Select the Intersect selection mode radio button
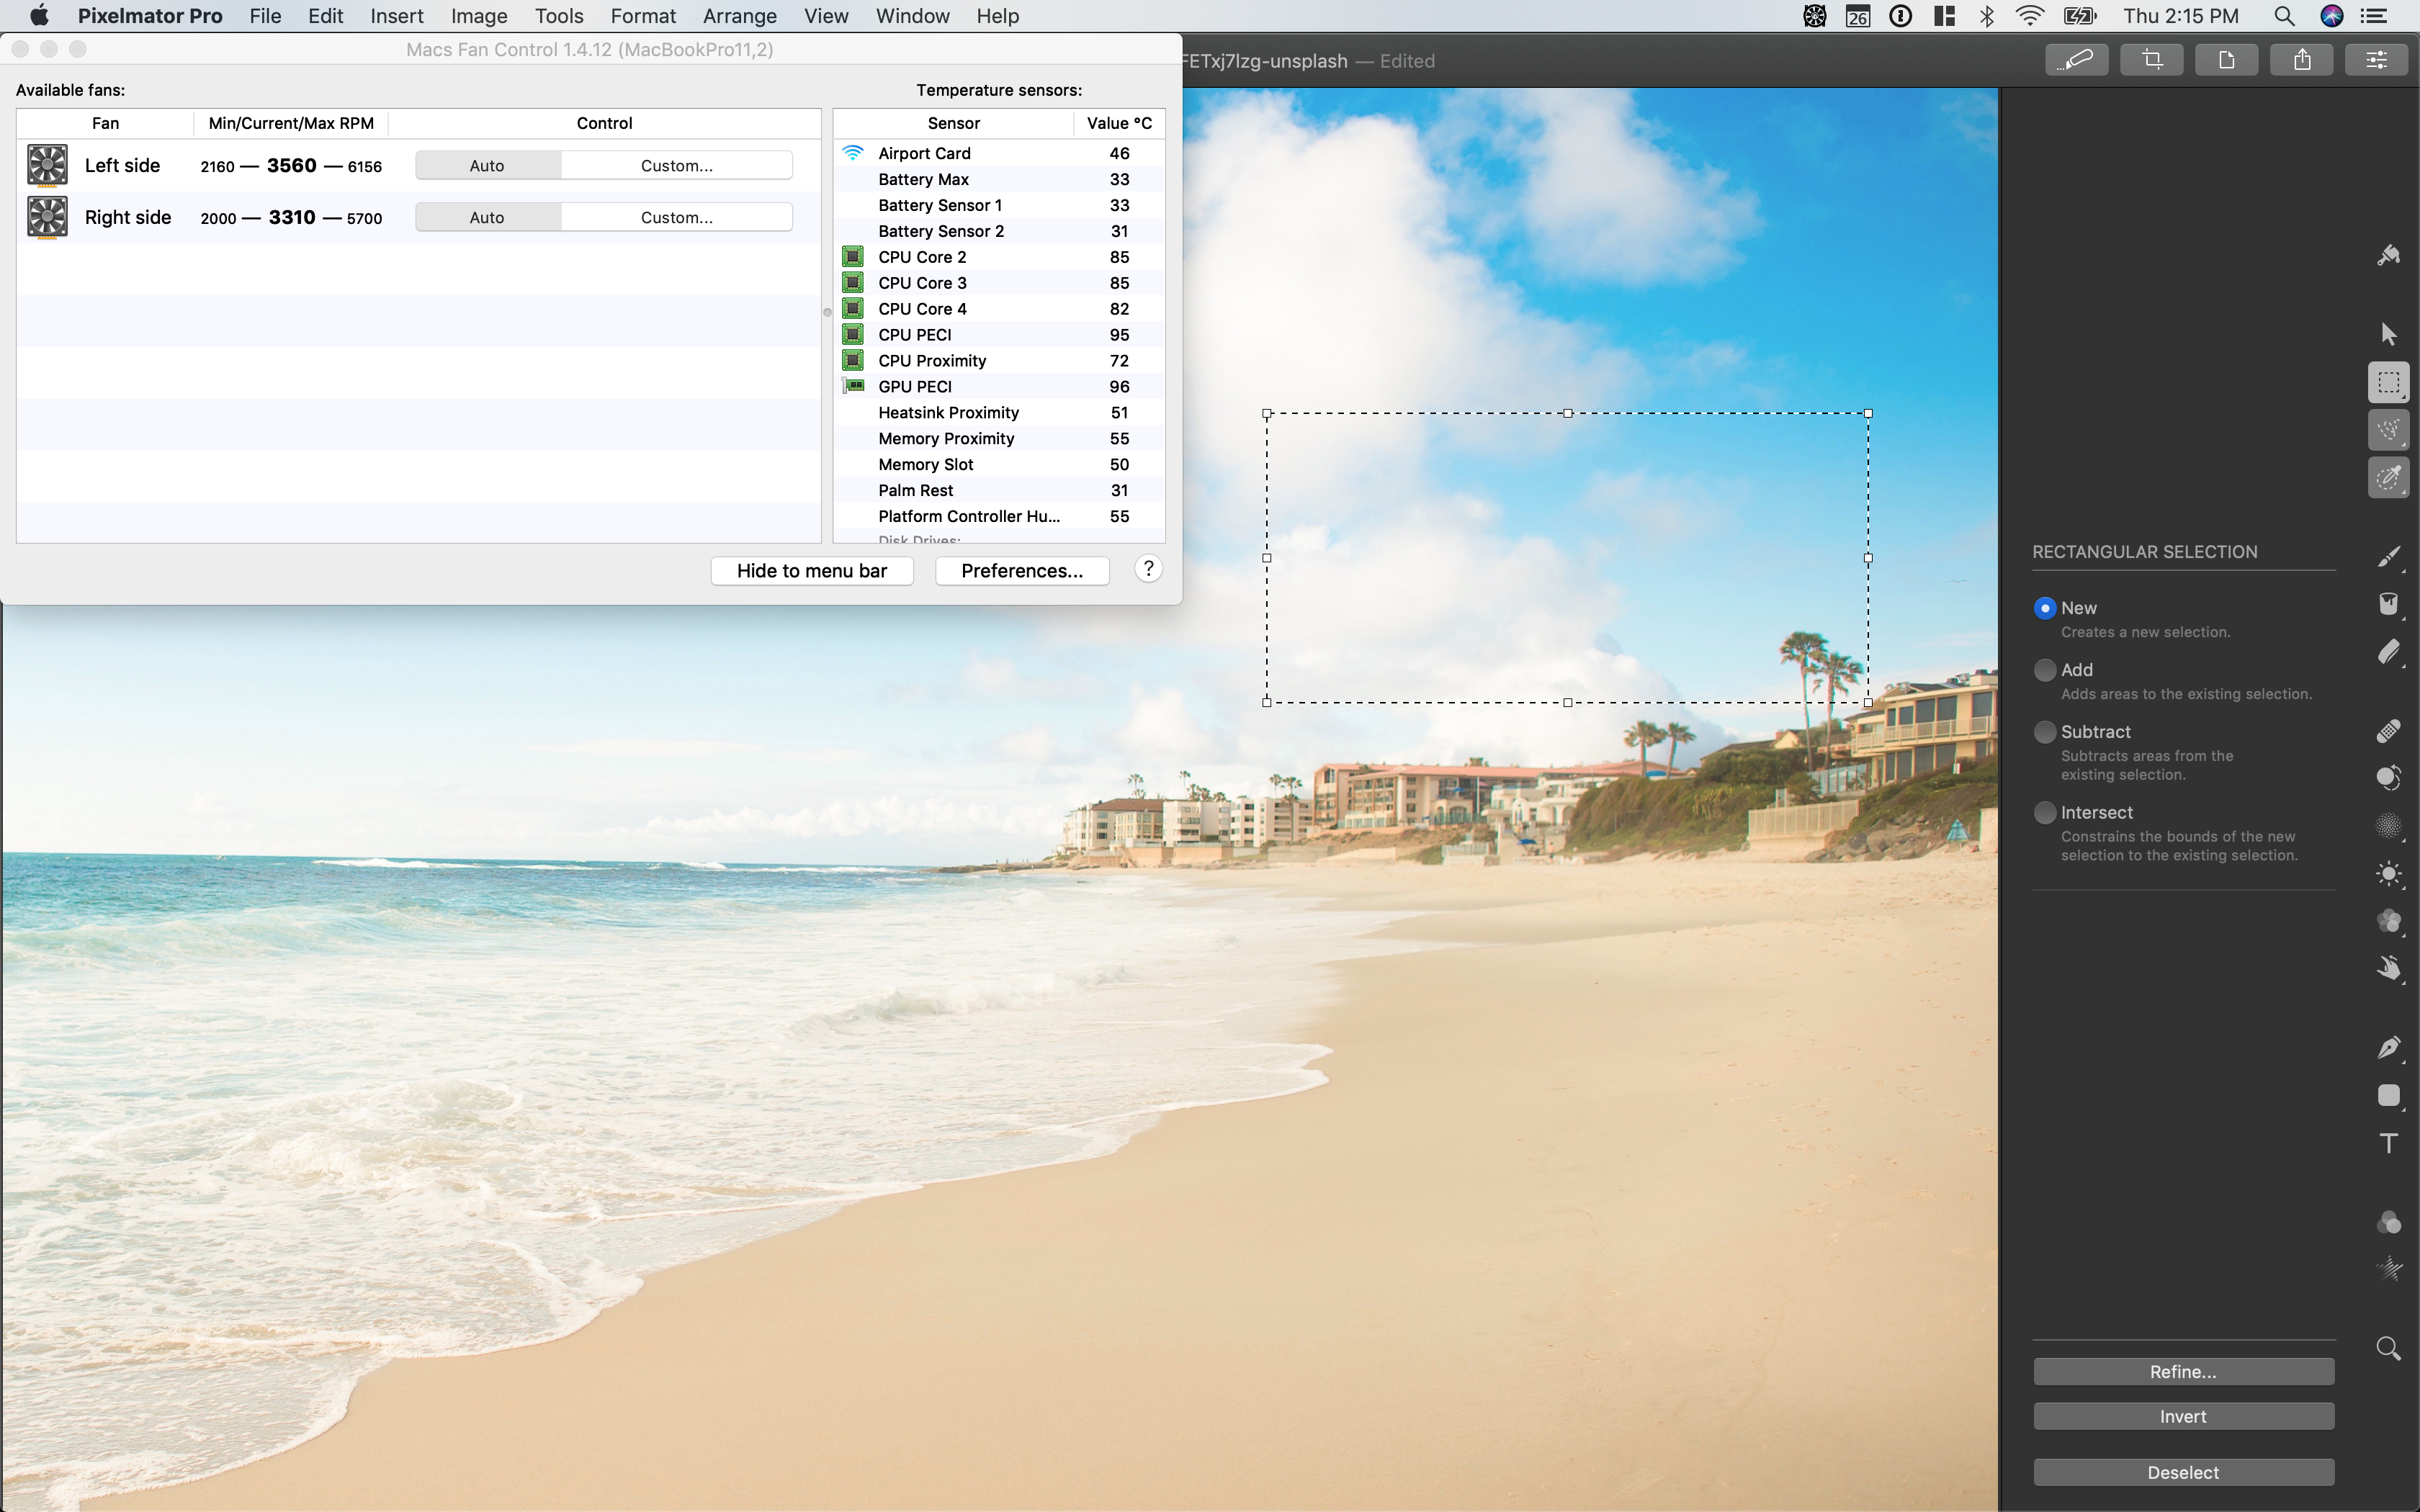The width and height of the screenshot is (2420, 1512). pyautogui.click(x=2045, y=813)
